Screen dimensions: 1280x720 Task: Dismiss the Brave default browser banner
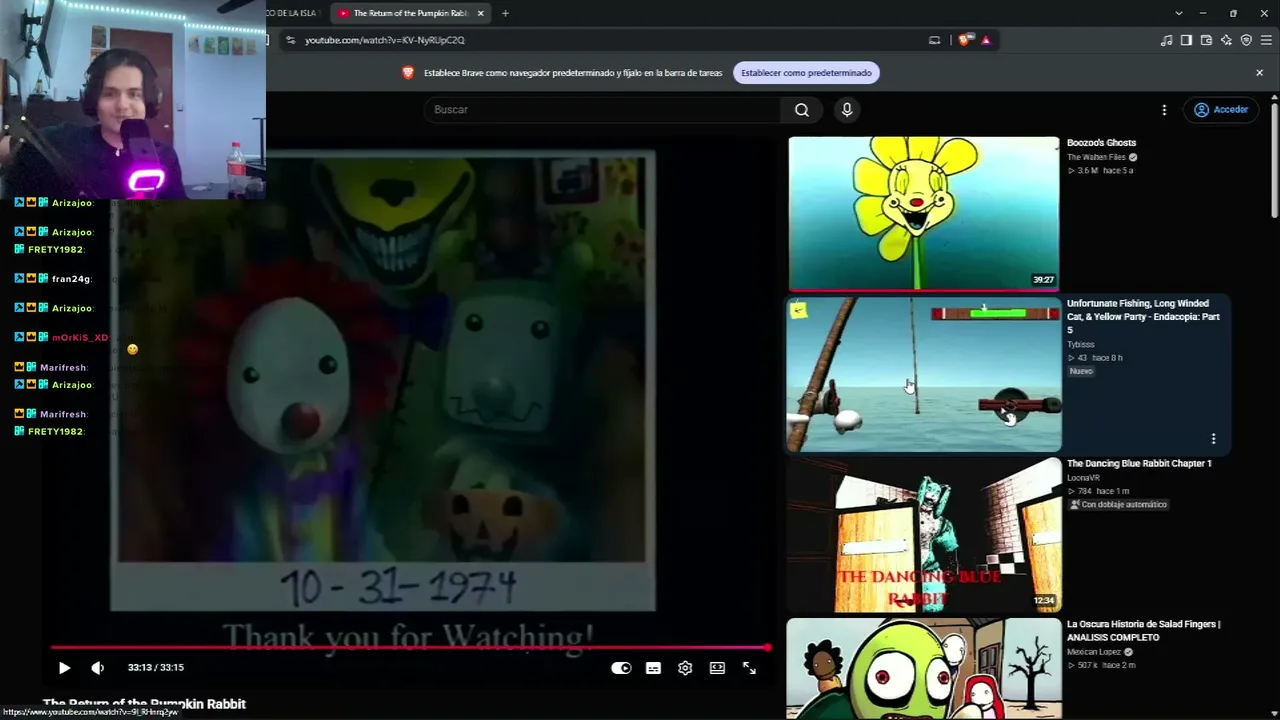coord(1260,73)
